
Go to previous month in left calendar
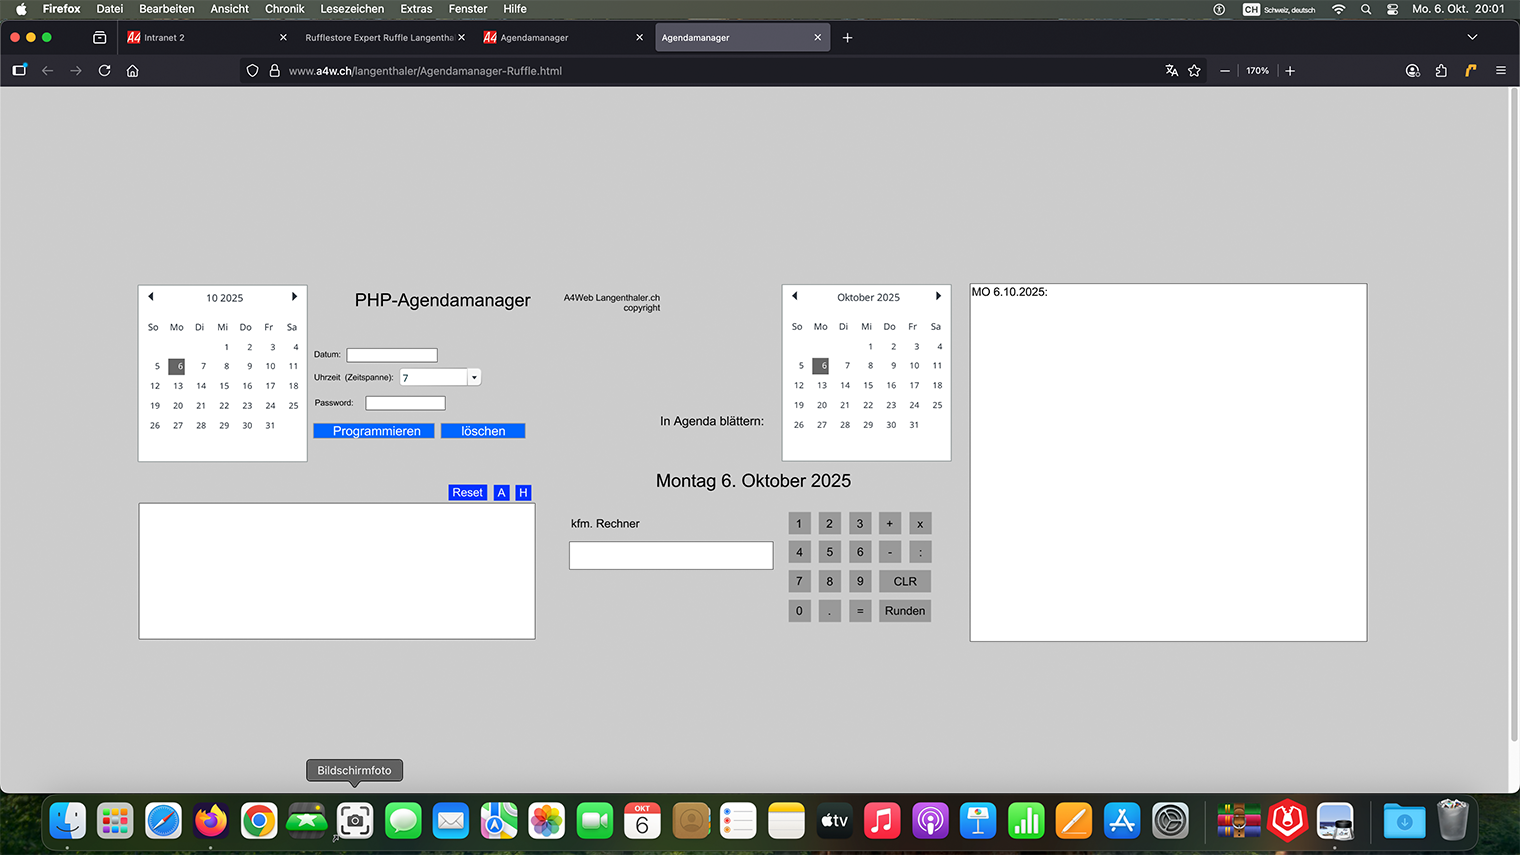coord(151,297)
